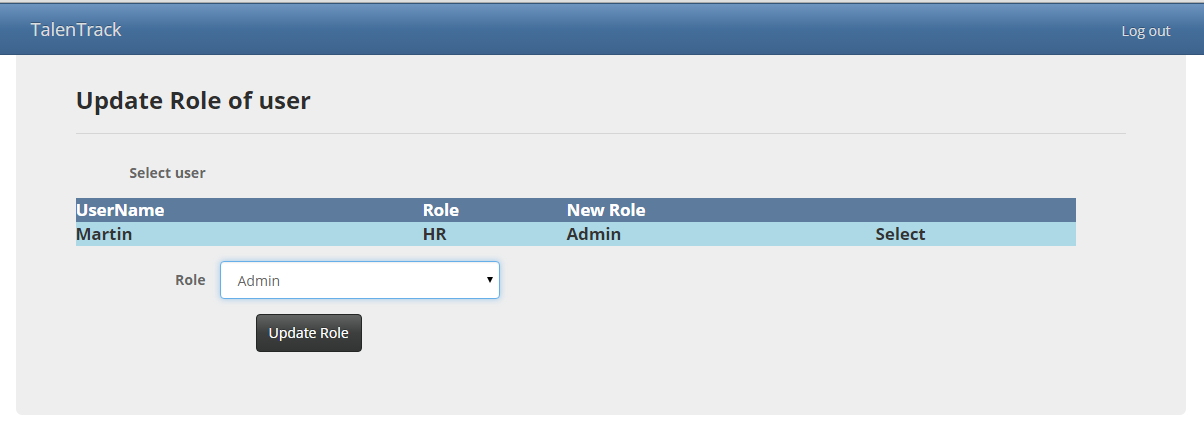This screenshot has height=435, width=1204.
Task: Click the New Role column header
Action: 606,210
